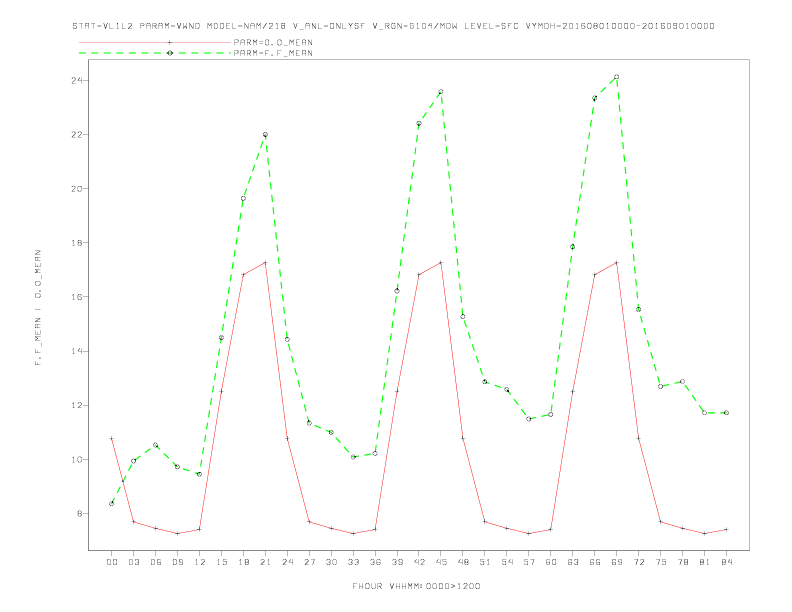Click the chart title text starting 'STAT=VL1L2'
The image size is (792, 612).
(x=393, y=26)
